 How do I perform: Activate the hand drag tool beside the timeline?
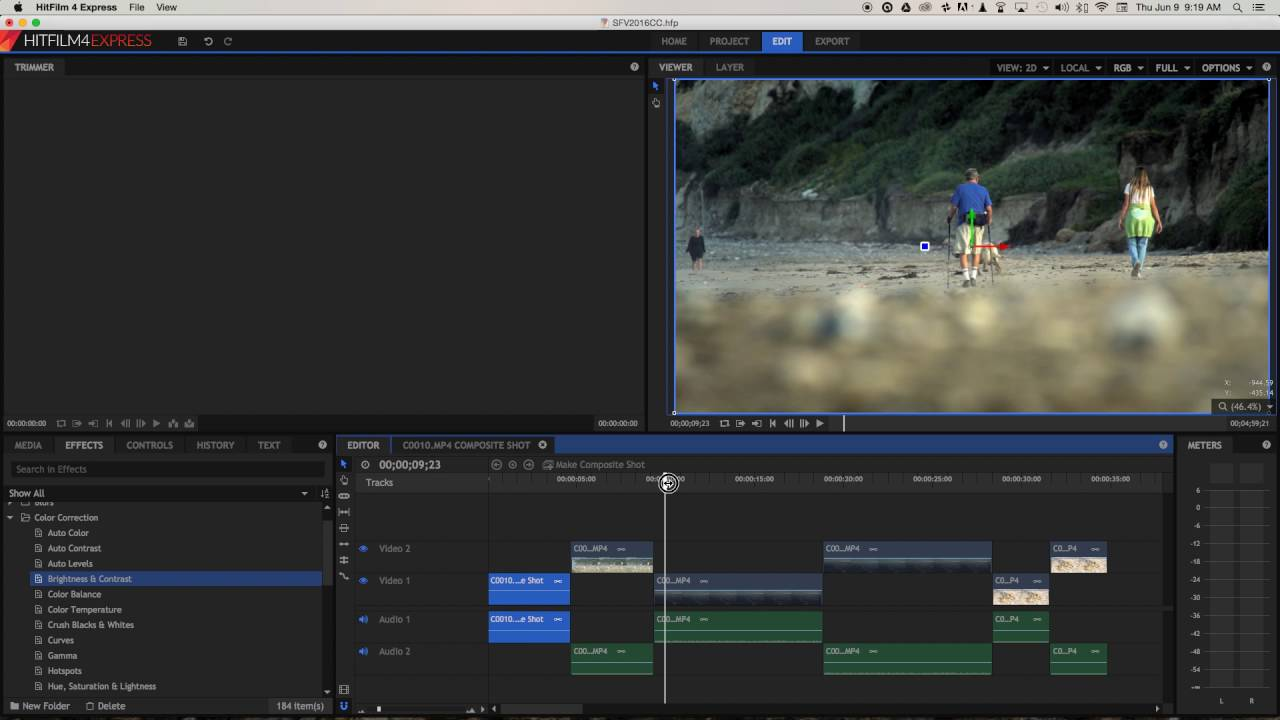point(343,480)
